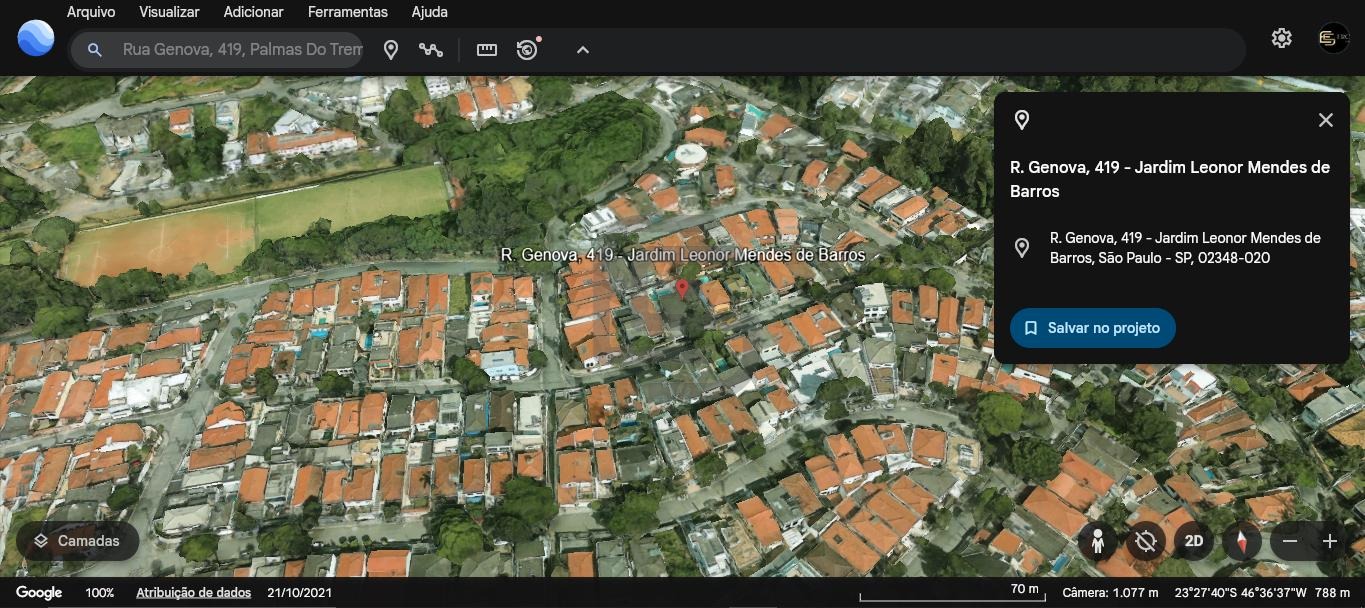Open the historical imagery tool
The image size is (1365, 608).
(527, 49)
